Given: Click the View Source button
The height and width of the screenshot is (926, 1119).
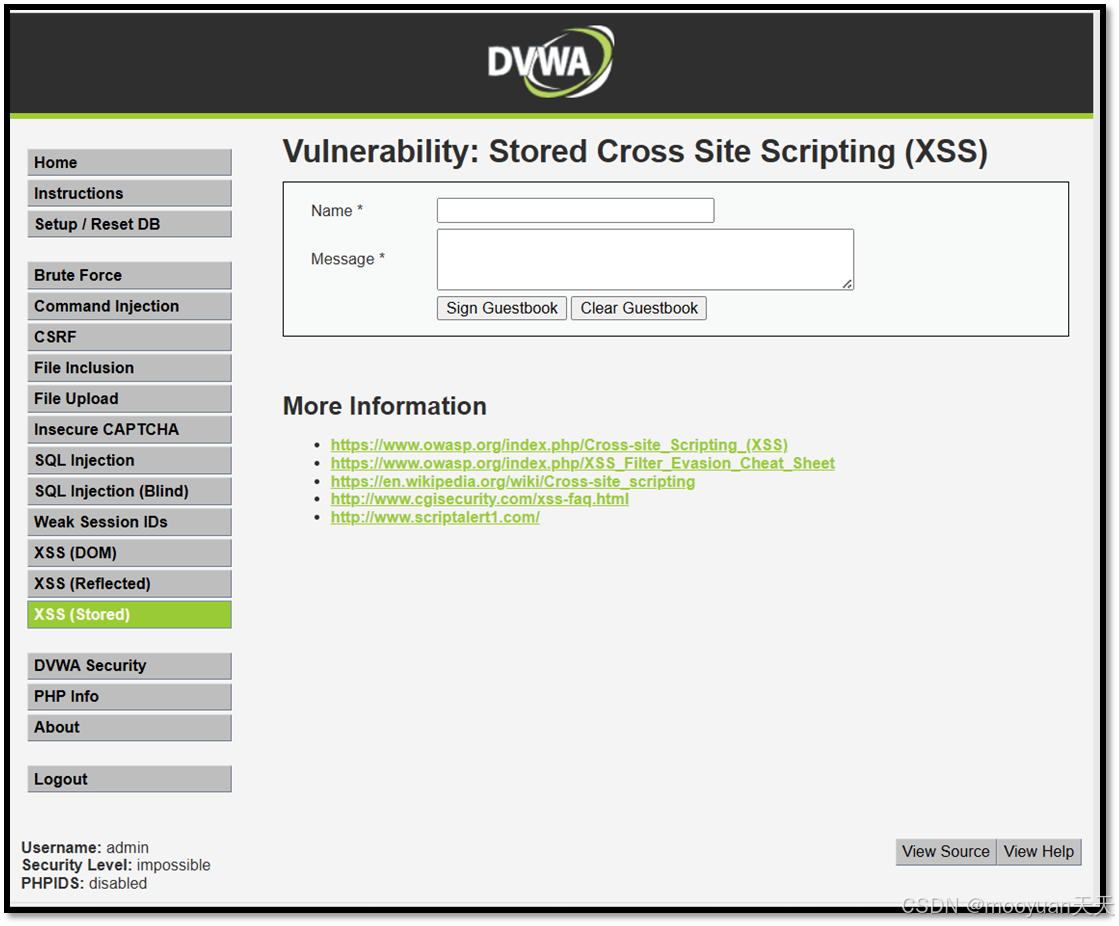Looking at the screenshot, I should tap(946, 852).
